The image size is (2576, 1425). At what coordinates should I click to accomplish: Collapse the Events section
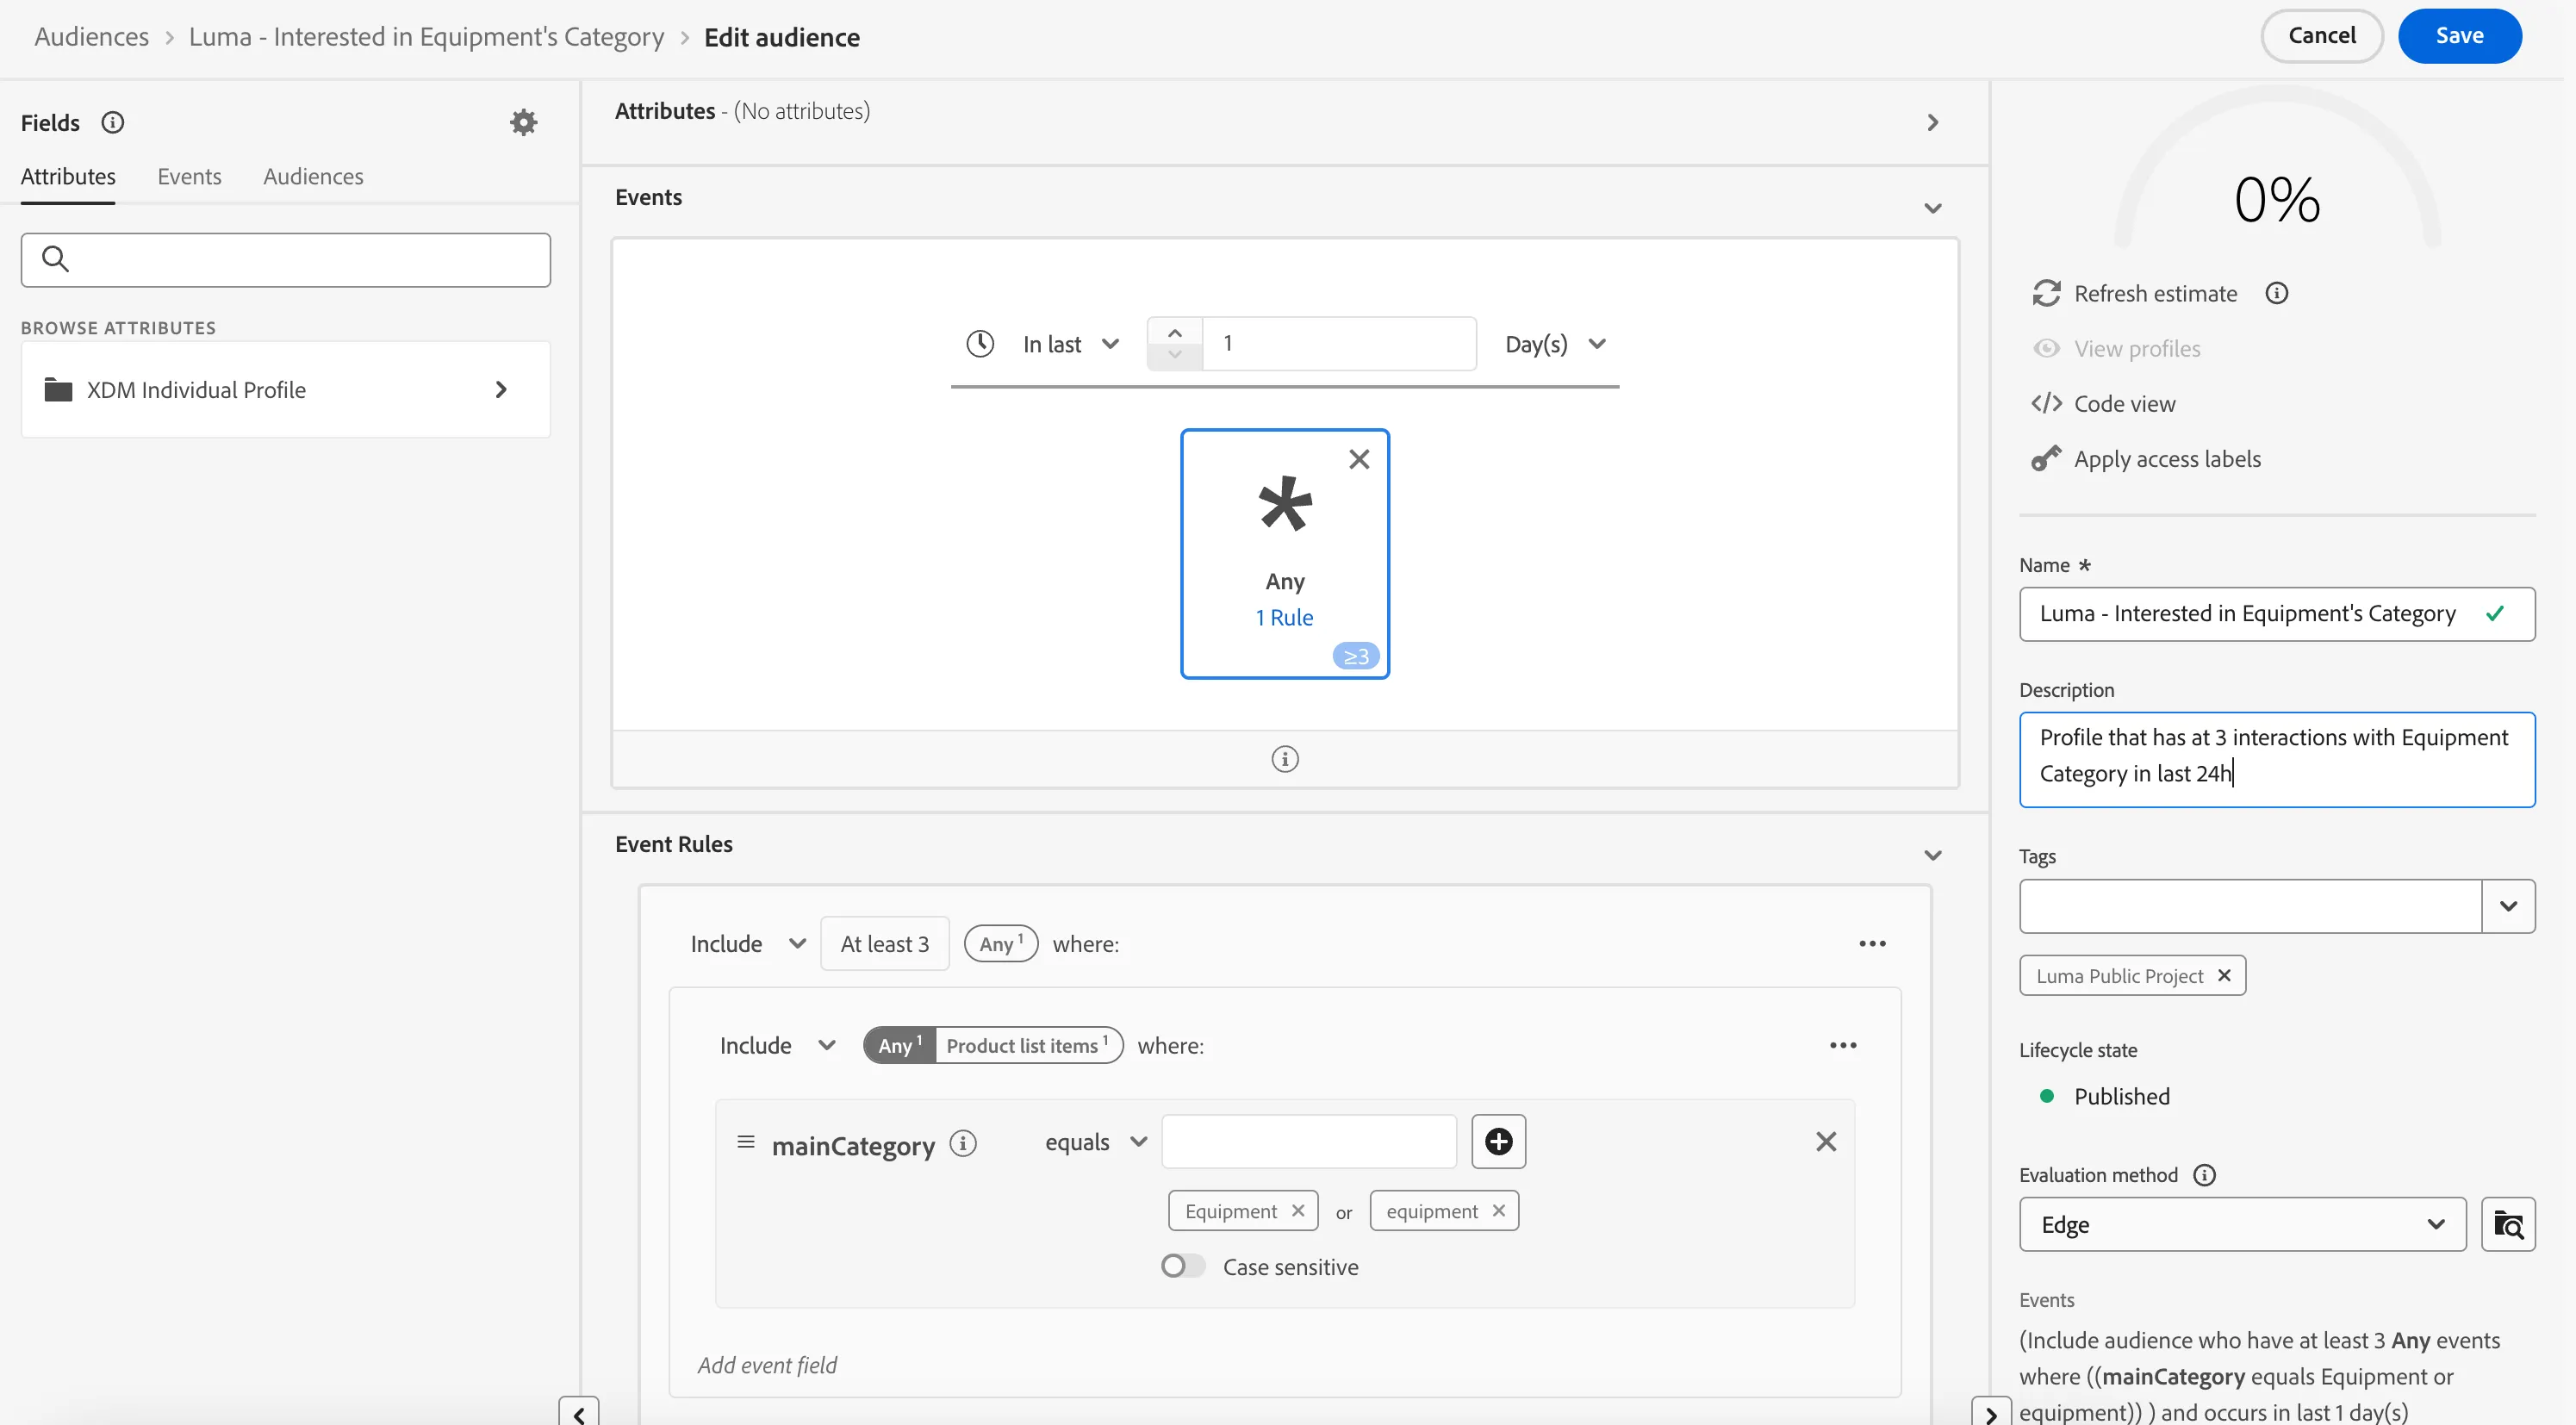point(1932,208)
